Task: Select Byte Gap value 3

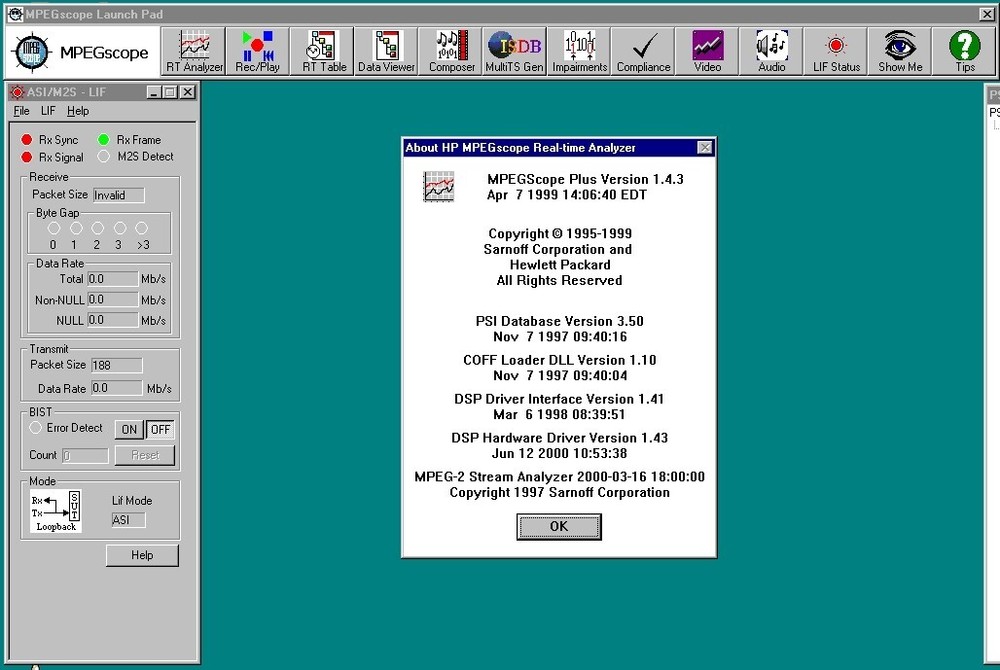Action: click(120, 228)
